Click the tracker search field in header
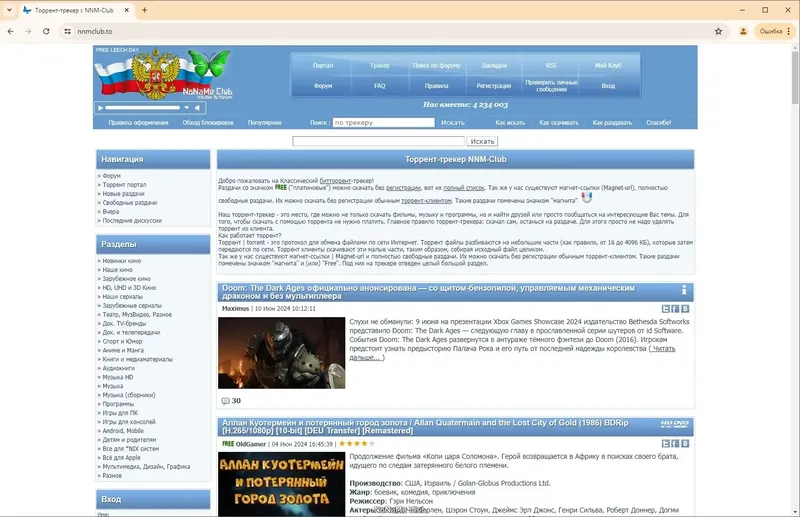The height and width of the screenshot is (517, 800). tap(384, 122)
